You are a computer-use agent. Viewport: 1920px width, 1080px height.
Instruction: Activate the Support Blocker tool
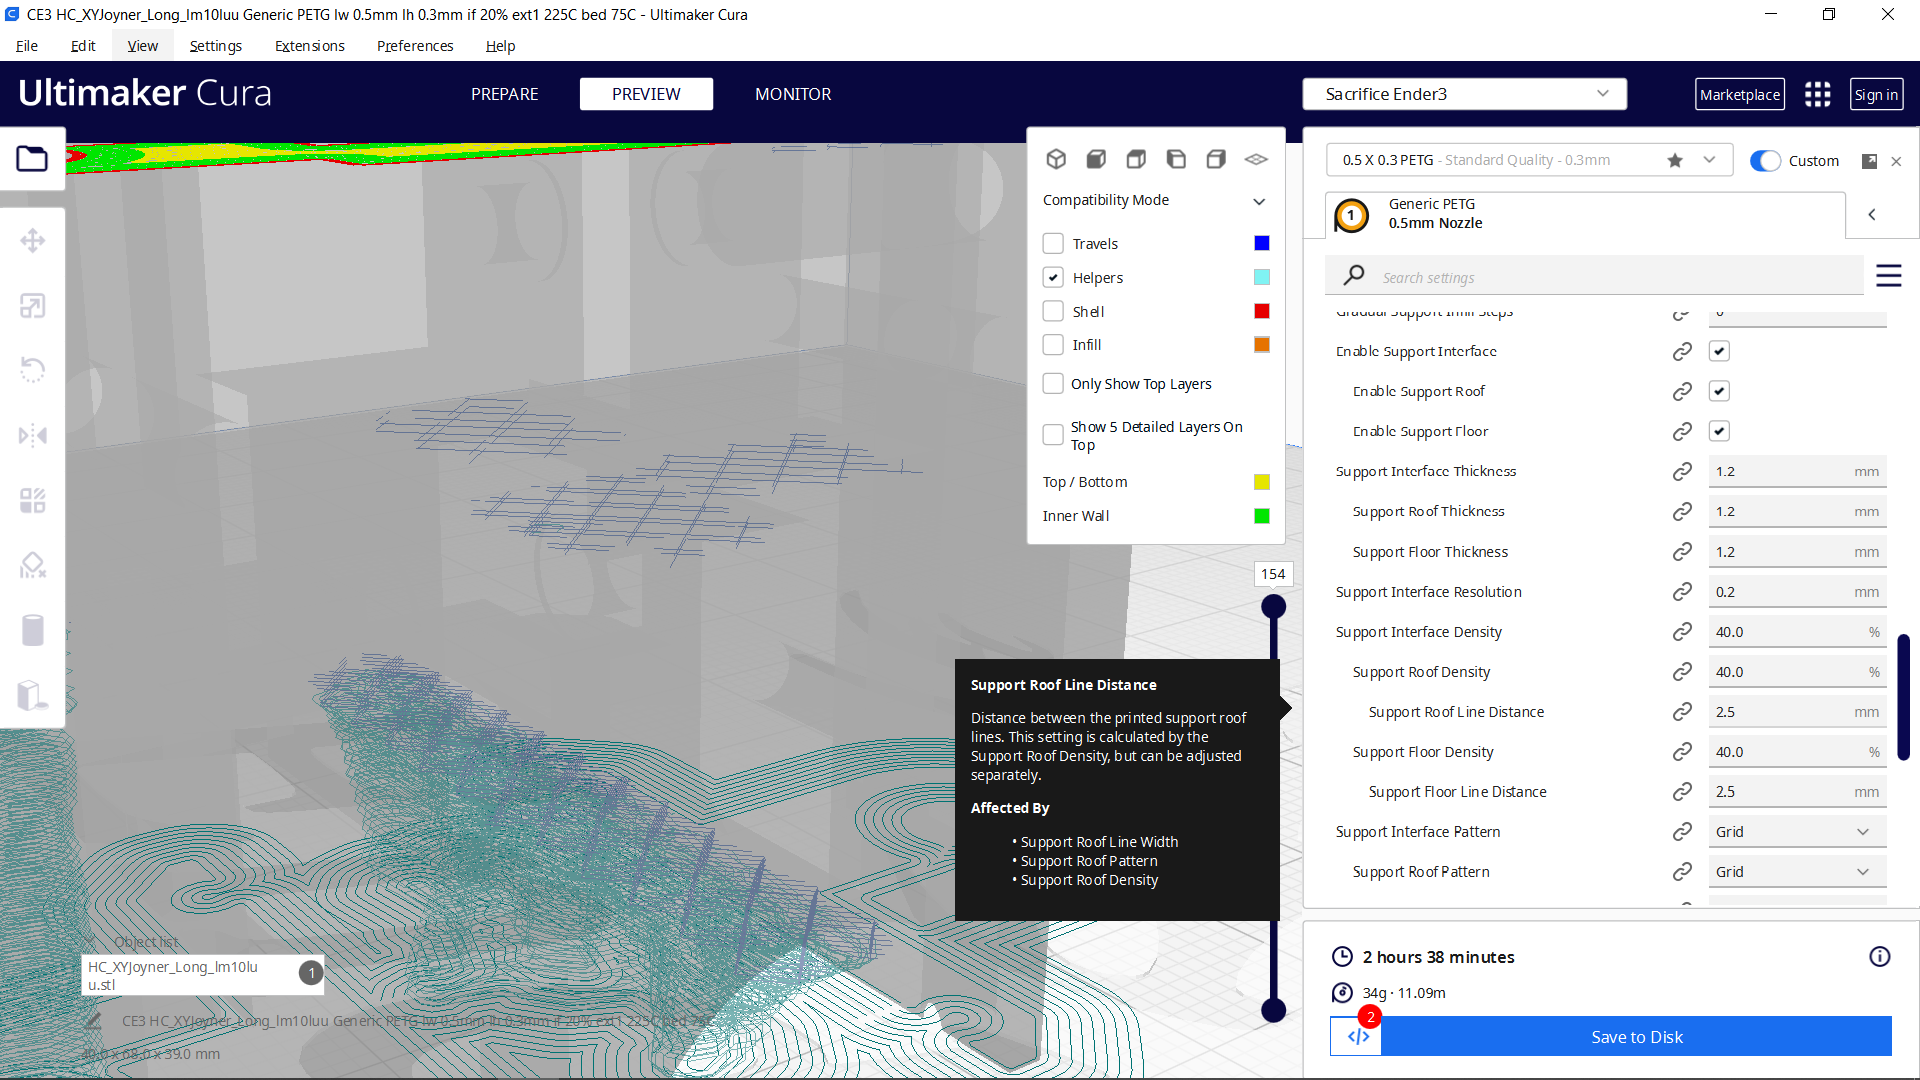(33, 565)
